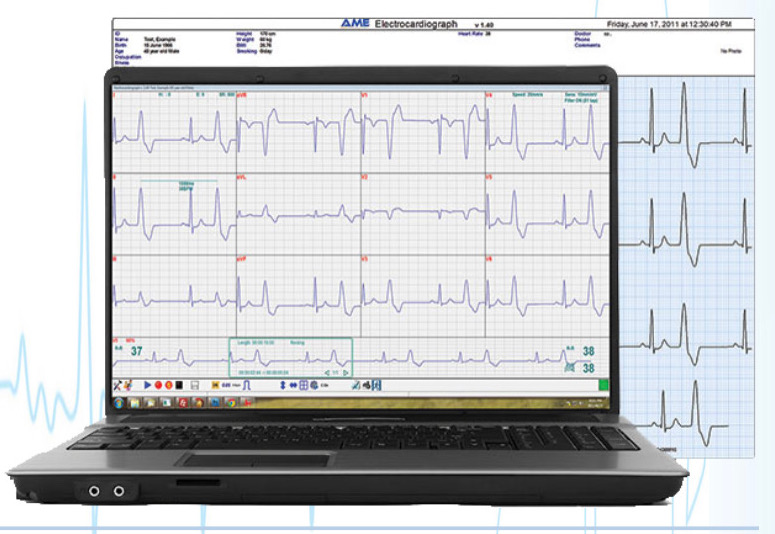
Task: Click the vertical double-arrow sensitivity icon
Action: point(283,385)
